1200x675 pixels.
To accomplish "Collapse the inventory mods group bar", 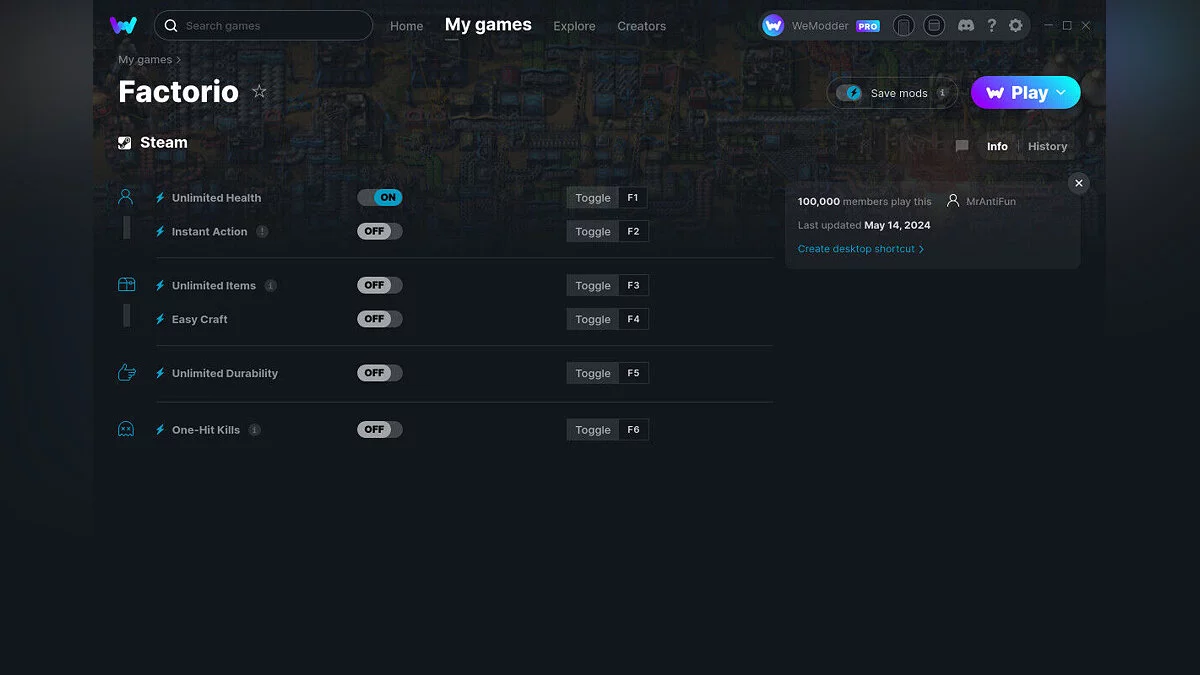I will click(127, 316).
